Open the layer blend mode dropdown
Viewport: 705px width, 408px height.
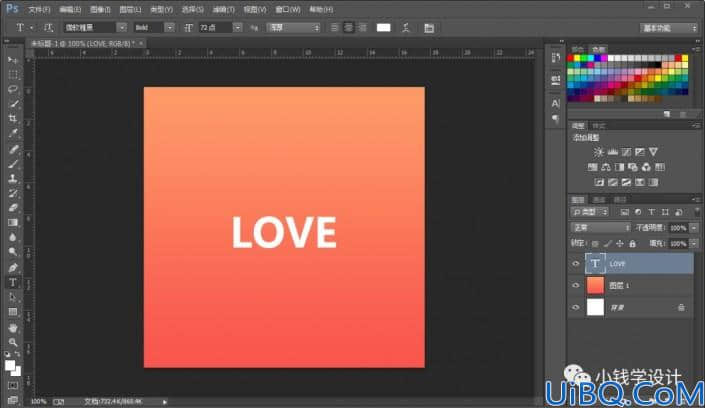click(x=601, y=228)
